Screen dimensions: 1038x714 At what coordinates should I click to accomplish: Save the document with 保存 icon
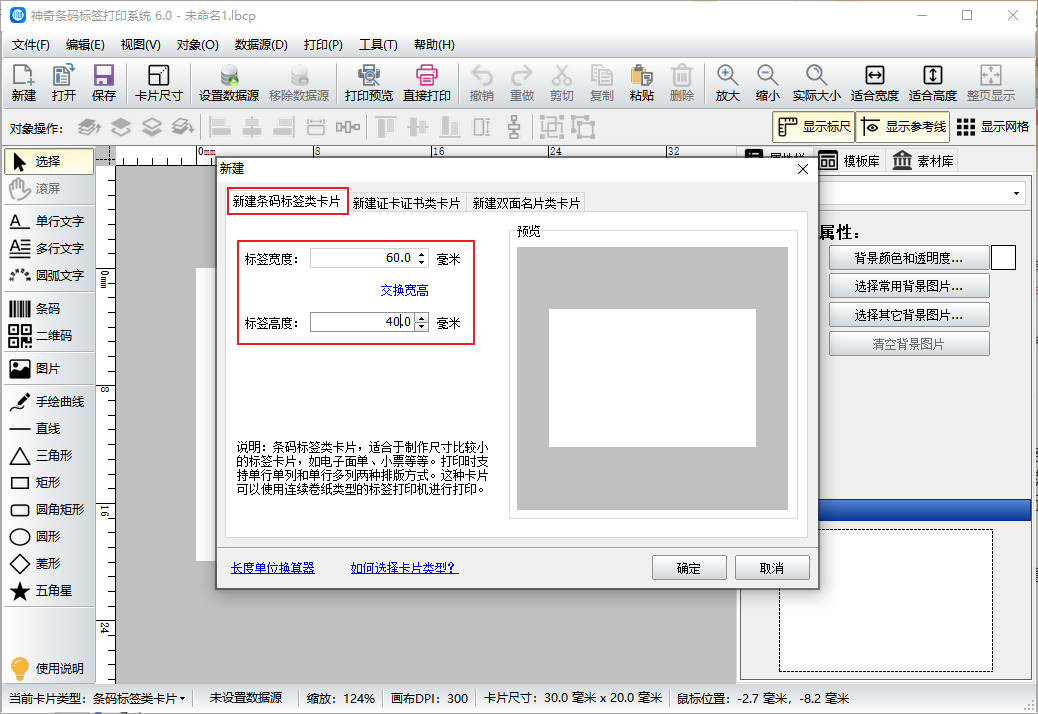point(104,83)
